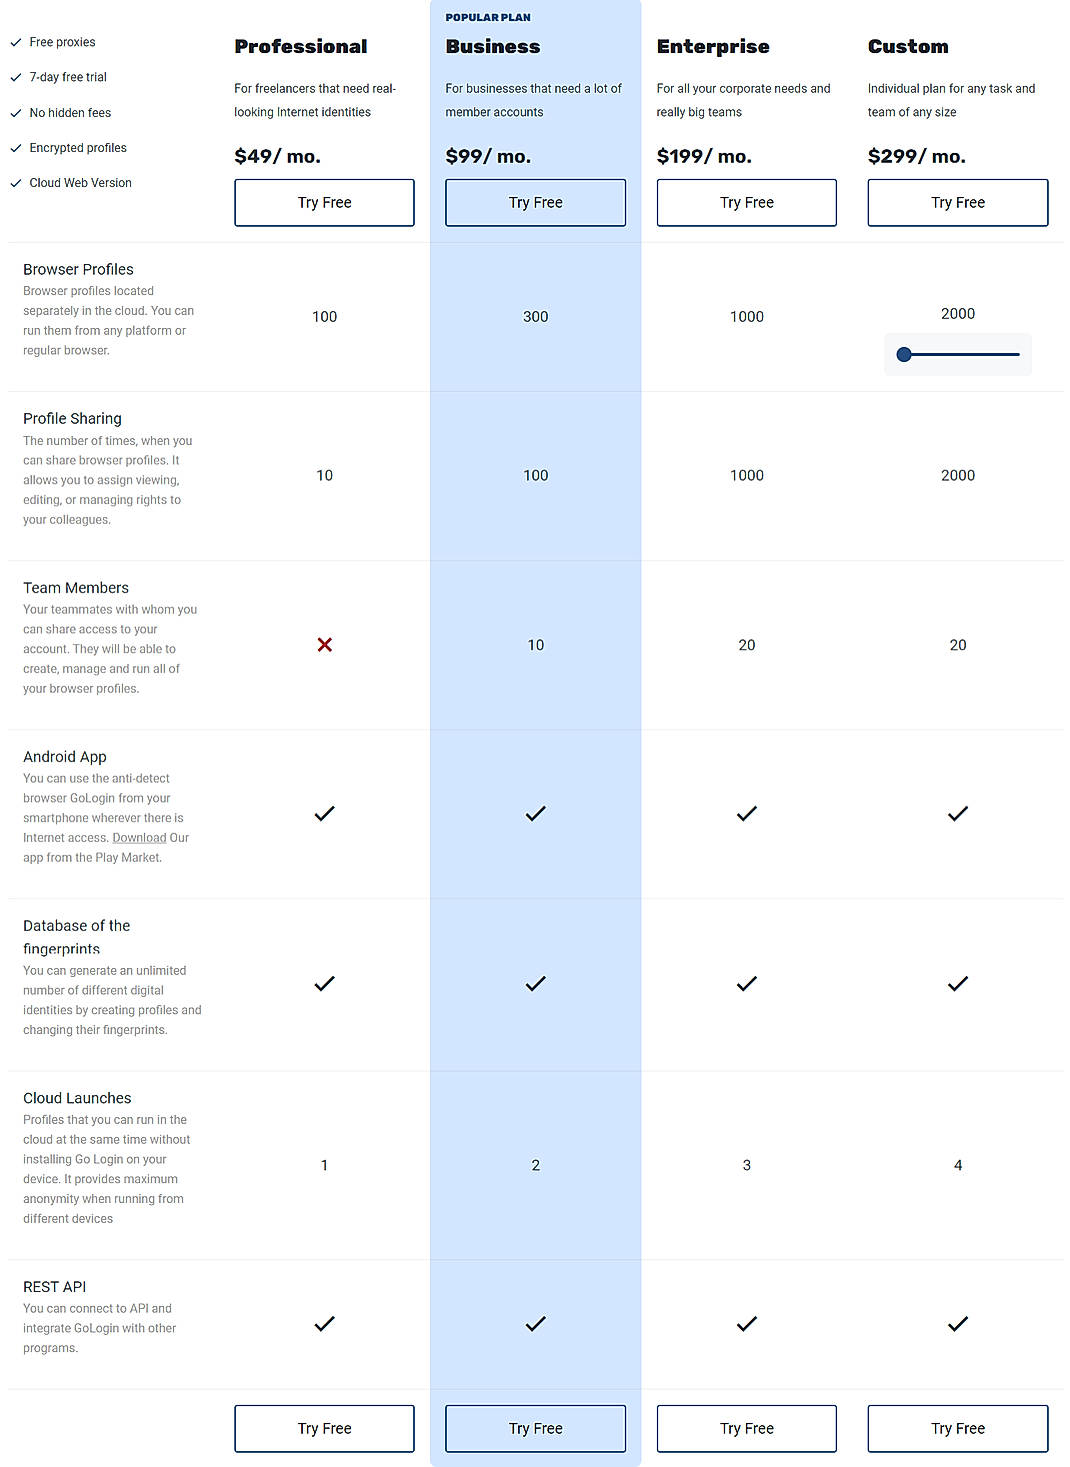The height and width of the screenshot is (1467, 1070).
Task: Click the red X under Team Members Professional
Action: [x=324, y=644]
